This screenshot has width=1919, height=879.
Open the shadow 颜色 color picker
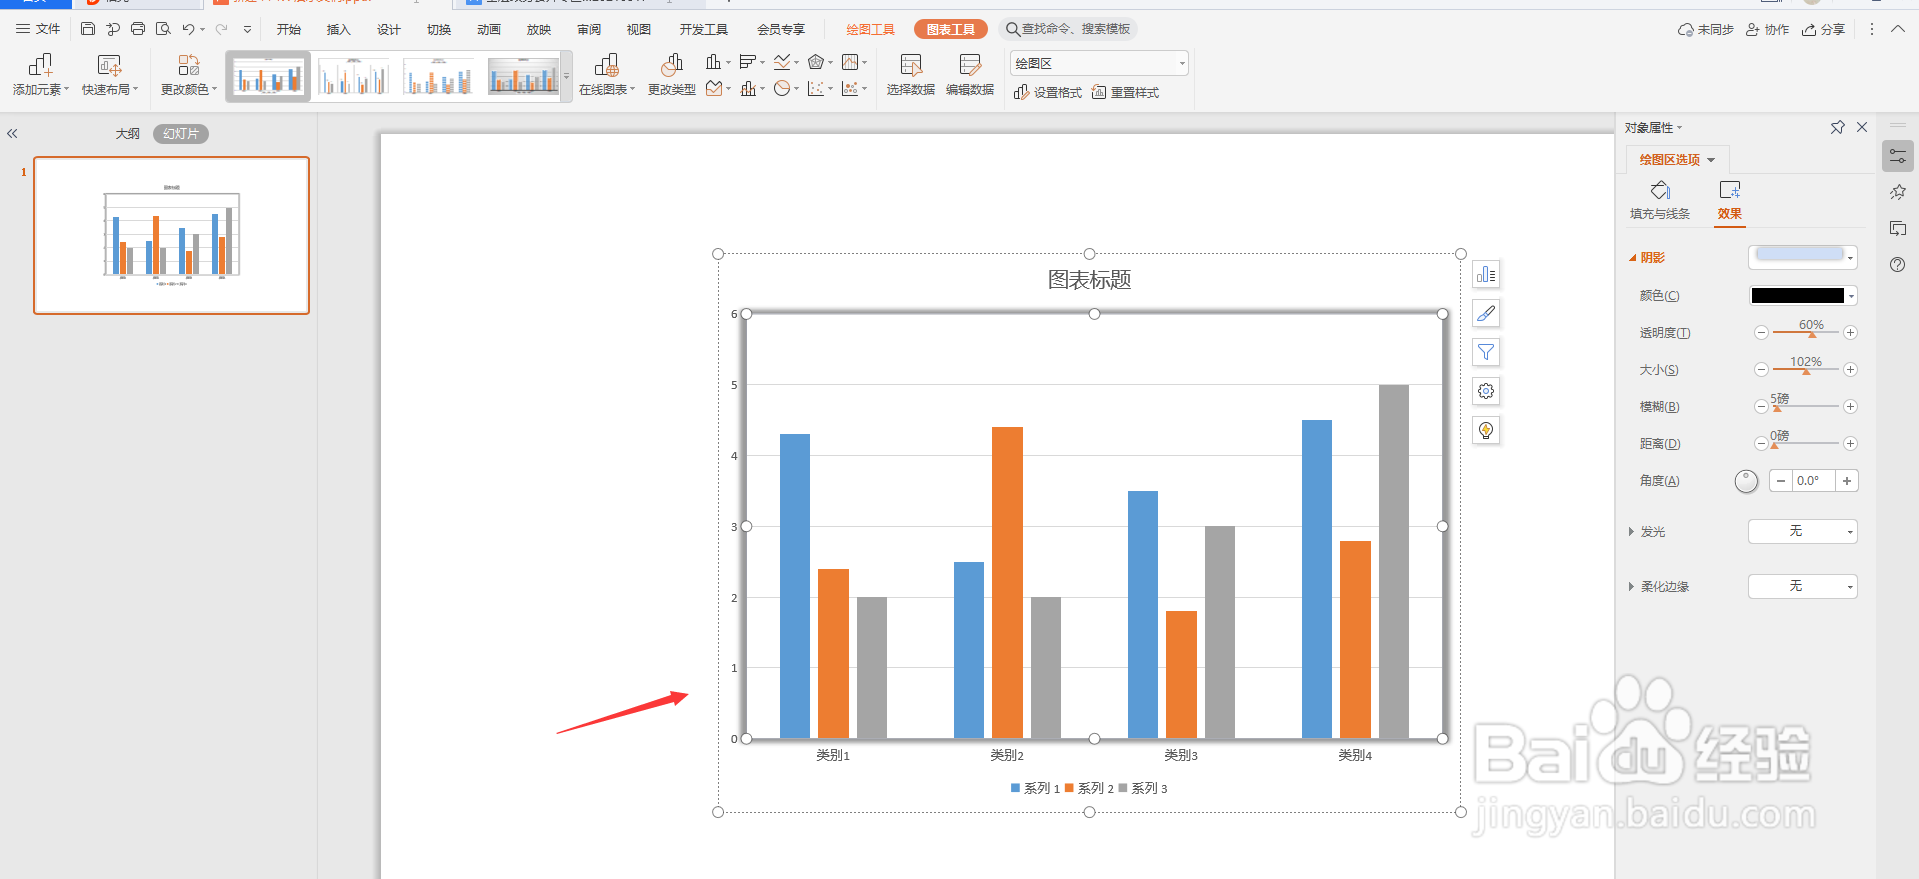pyautogui.click(x=1802, y=295)
